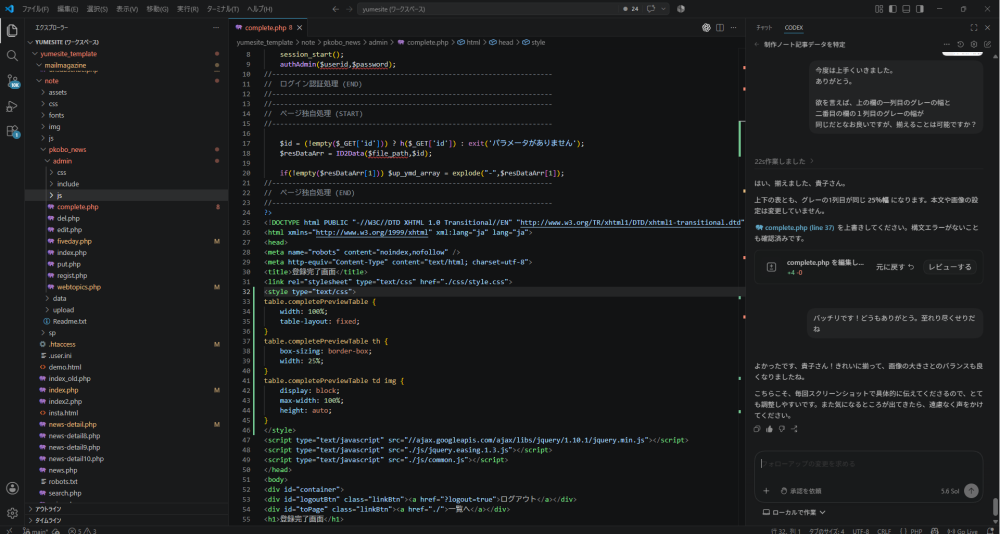Screen dimensions: 1000x534
Task: Maximize the Codex panel
Action: tap(974, 27)
